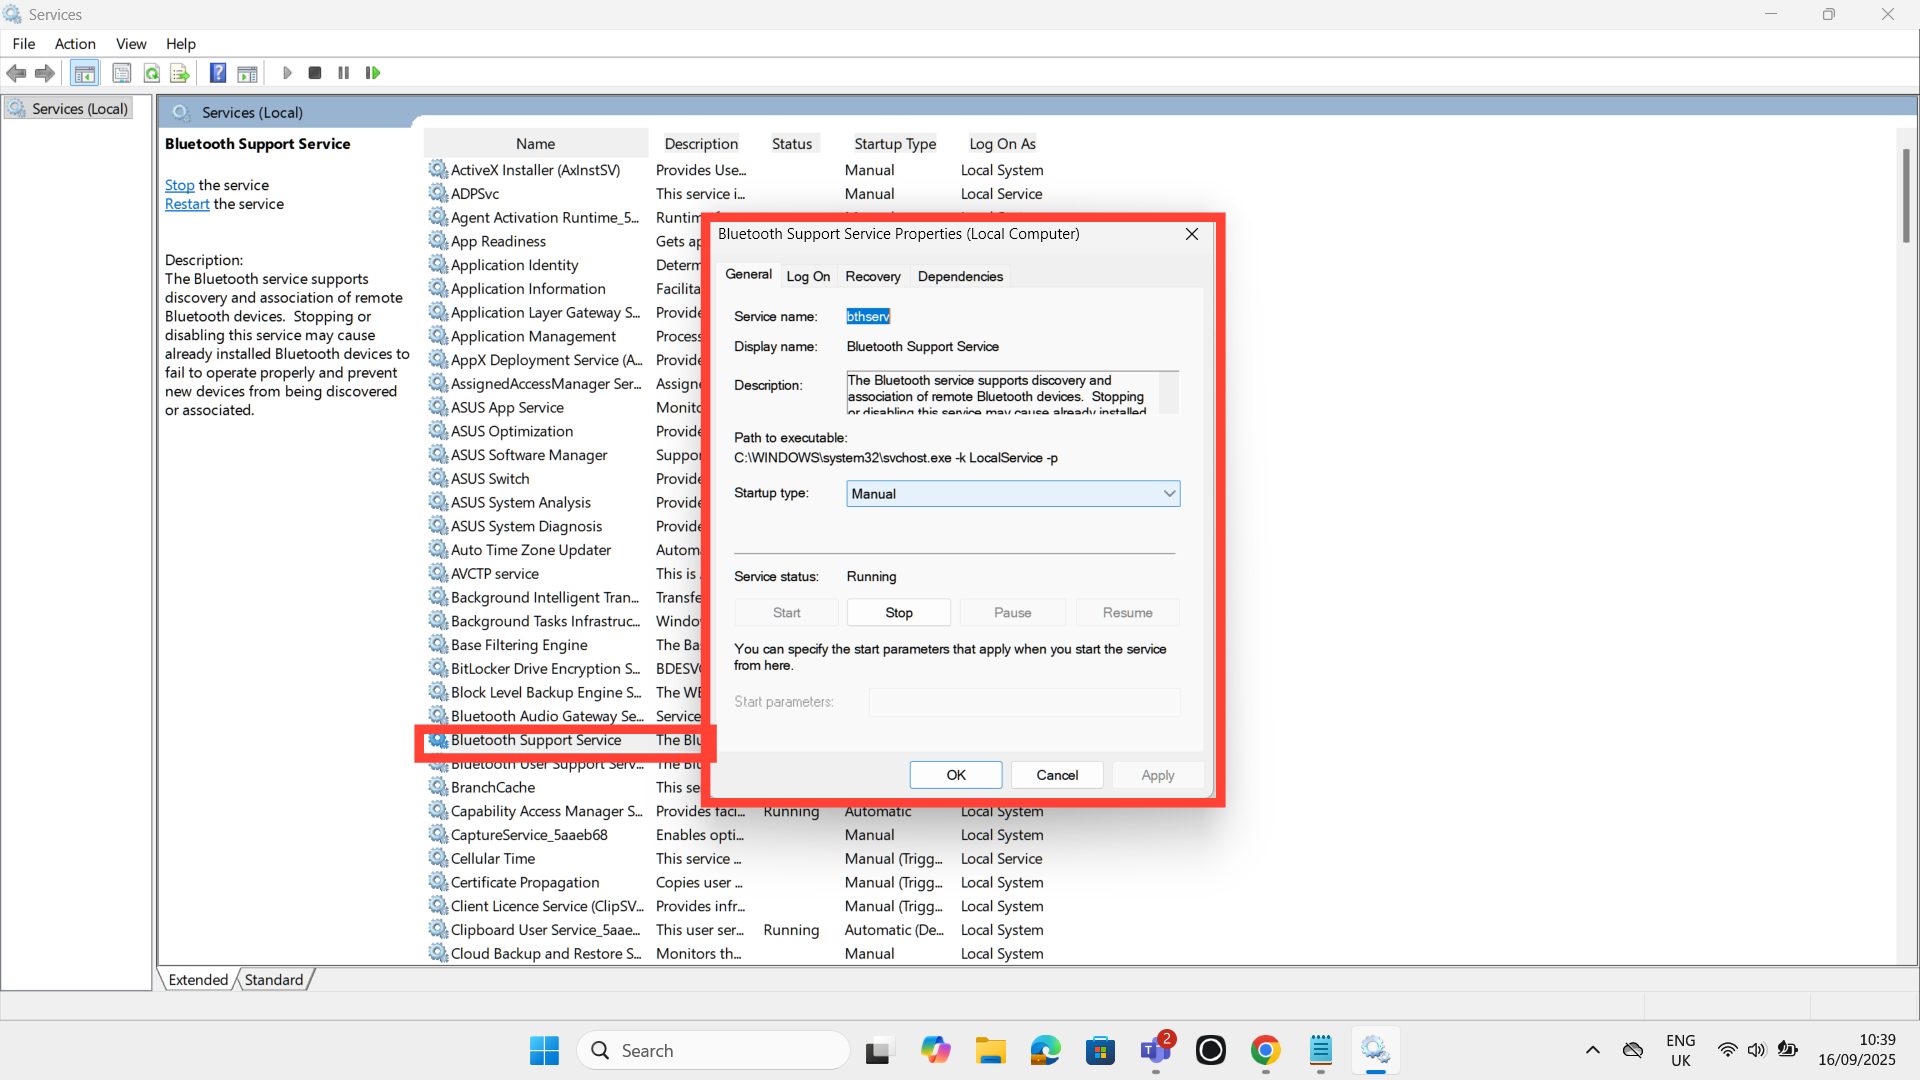Screen dimensions: 1920x1080
Task: Open the Action menu
Action: (75, 44)
